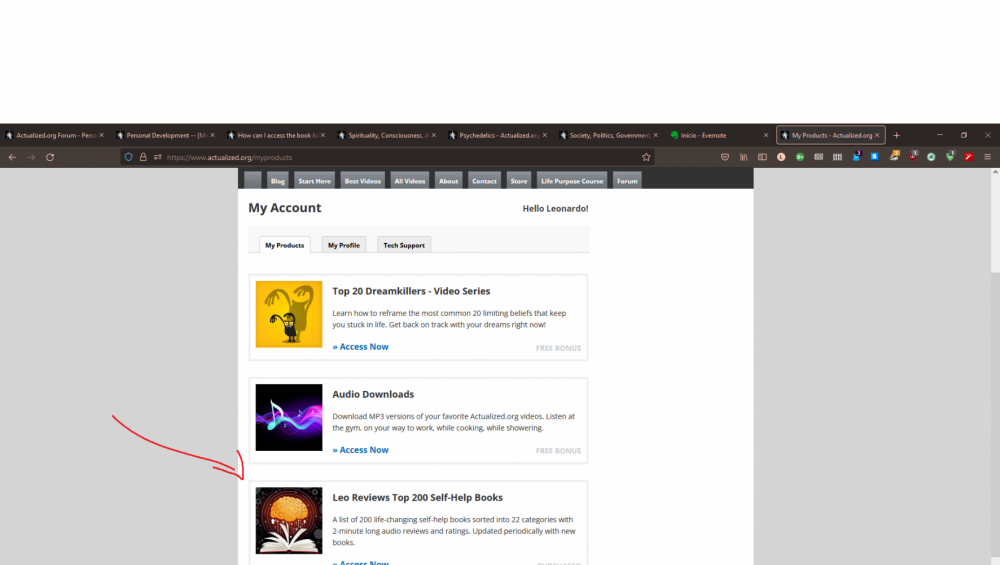
Task: Switch to the My Profile tab
Action: point(344,245)
